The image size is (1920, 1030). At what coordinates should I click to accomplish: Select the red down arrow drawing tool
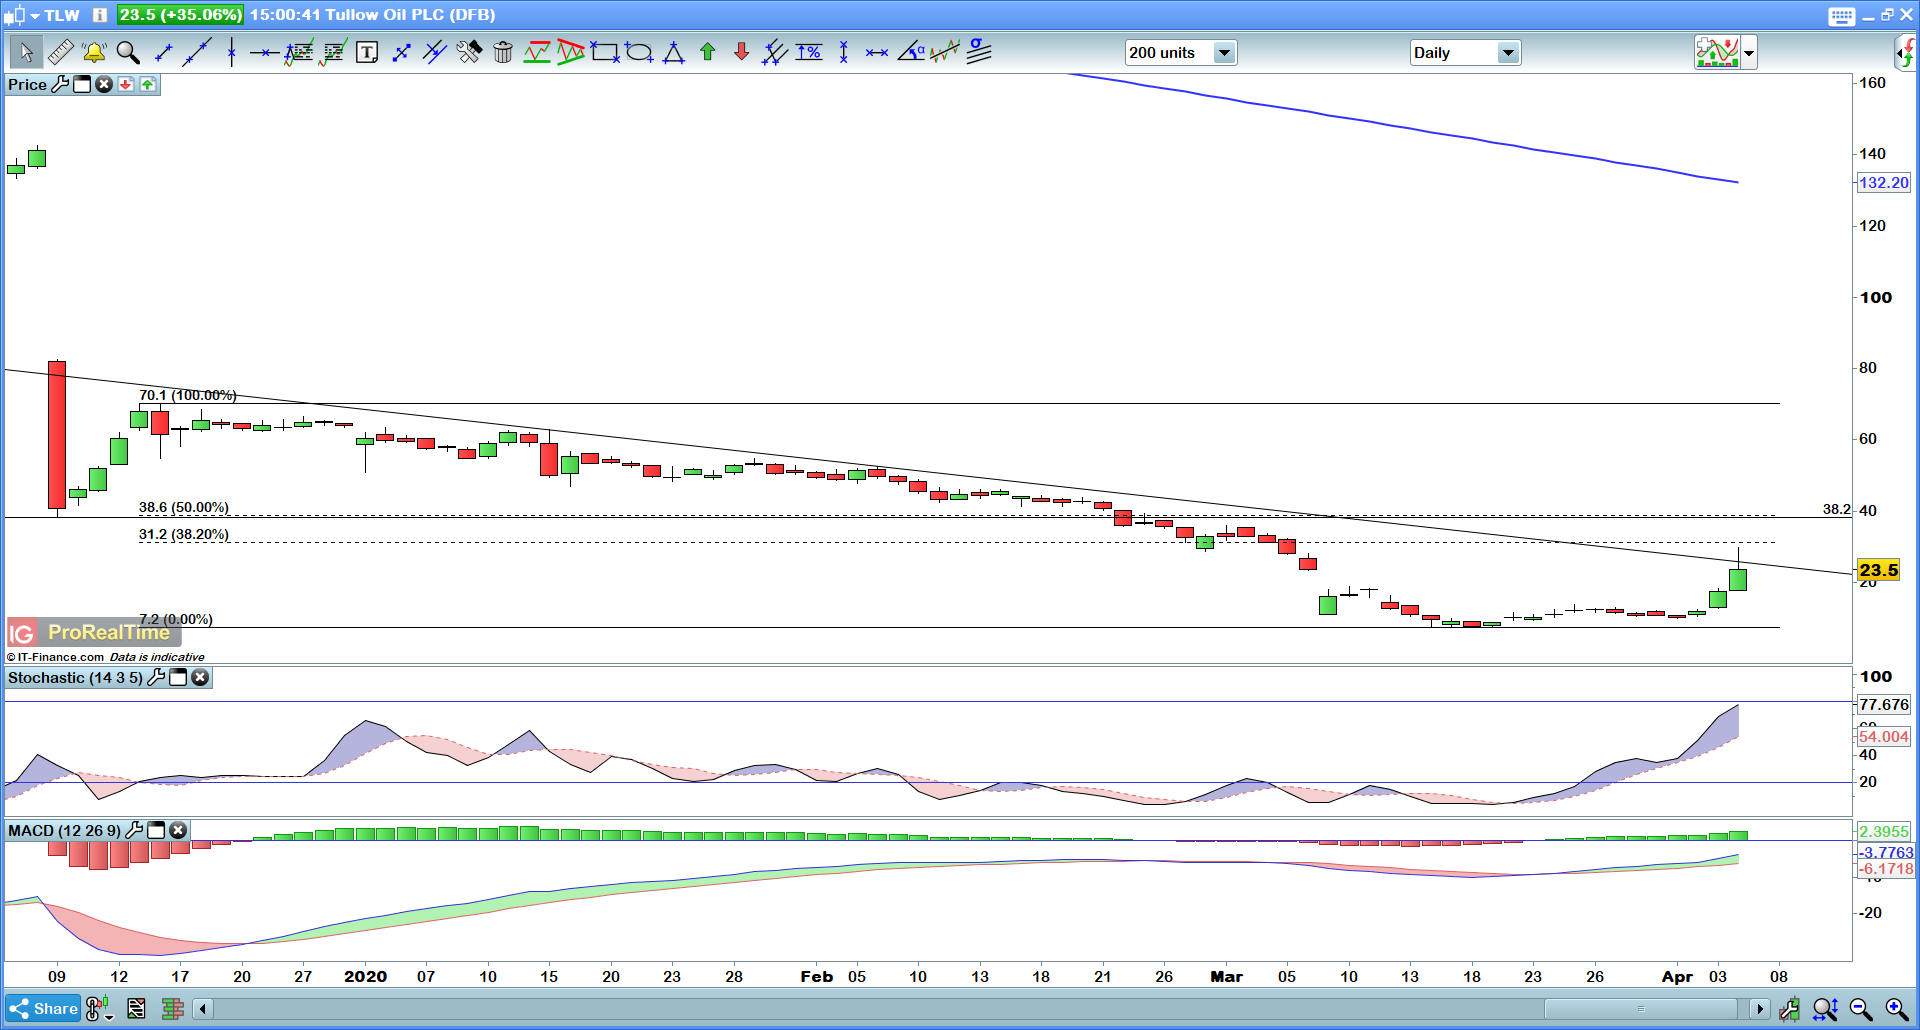tap(741, 52)
